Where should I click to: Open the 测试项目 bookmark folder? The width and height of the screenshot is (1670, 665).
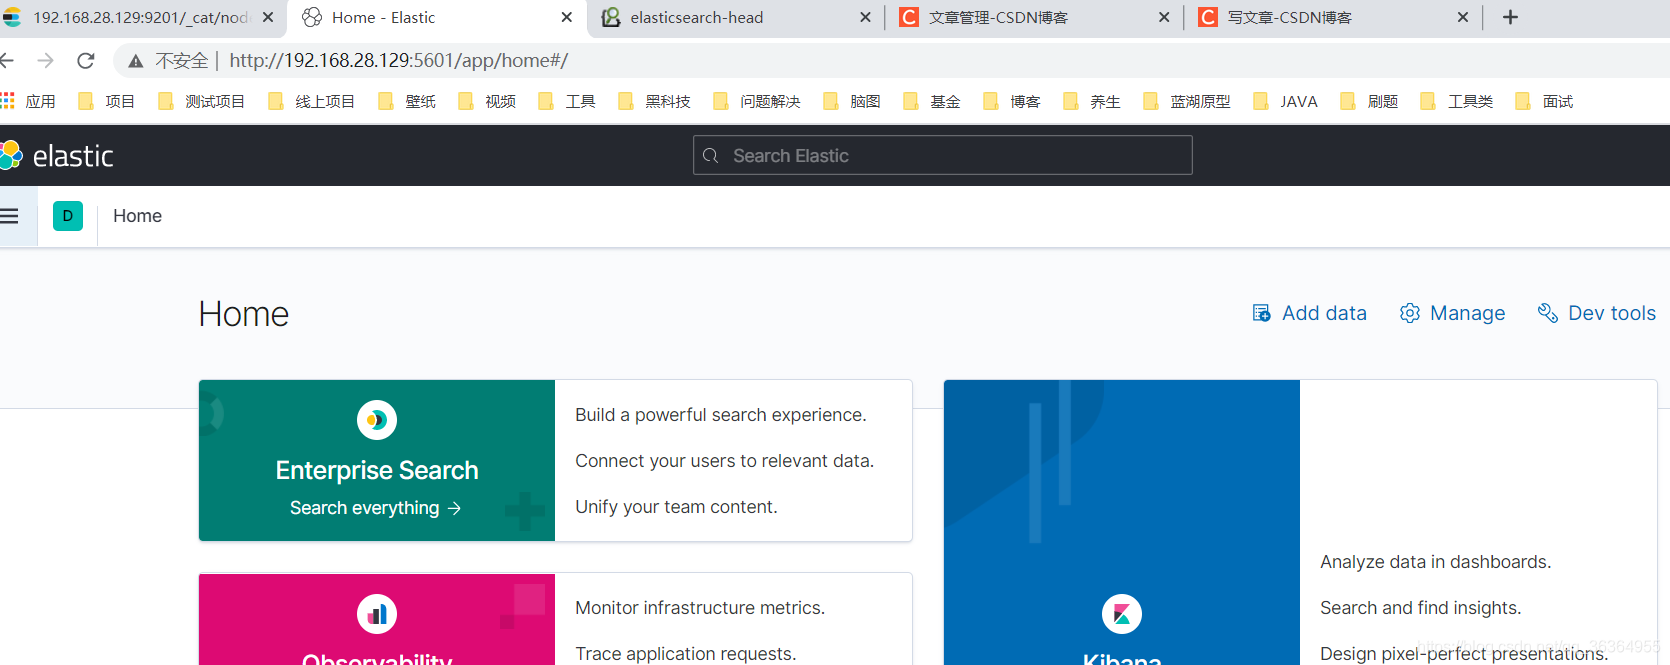coord(202,101)
